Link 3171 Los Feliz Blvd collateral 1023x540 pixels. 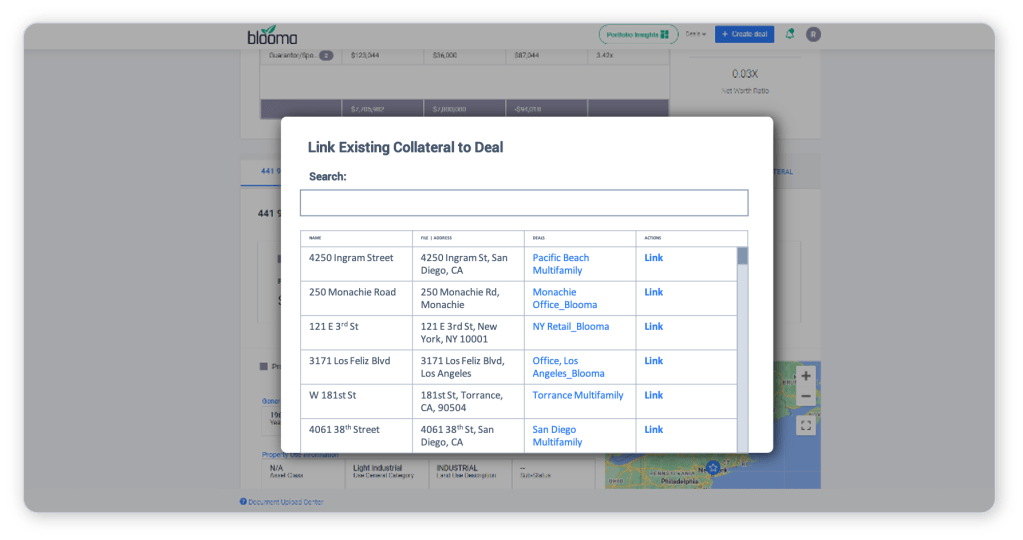(654, 361)
